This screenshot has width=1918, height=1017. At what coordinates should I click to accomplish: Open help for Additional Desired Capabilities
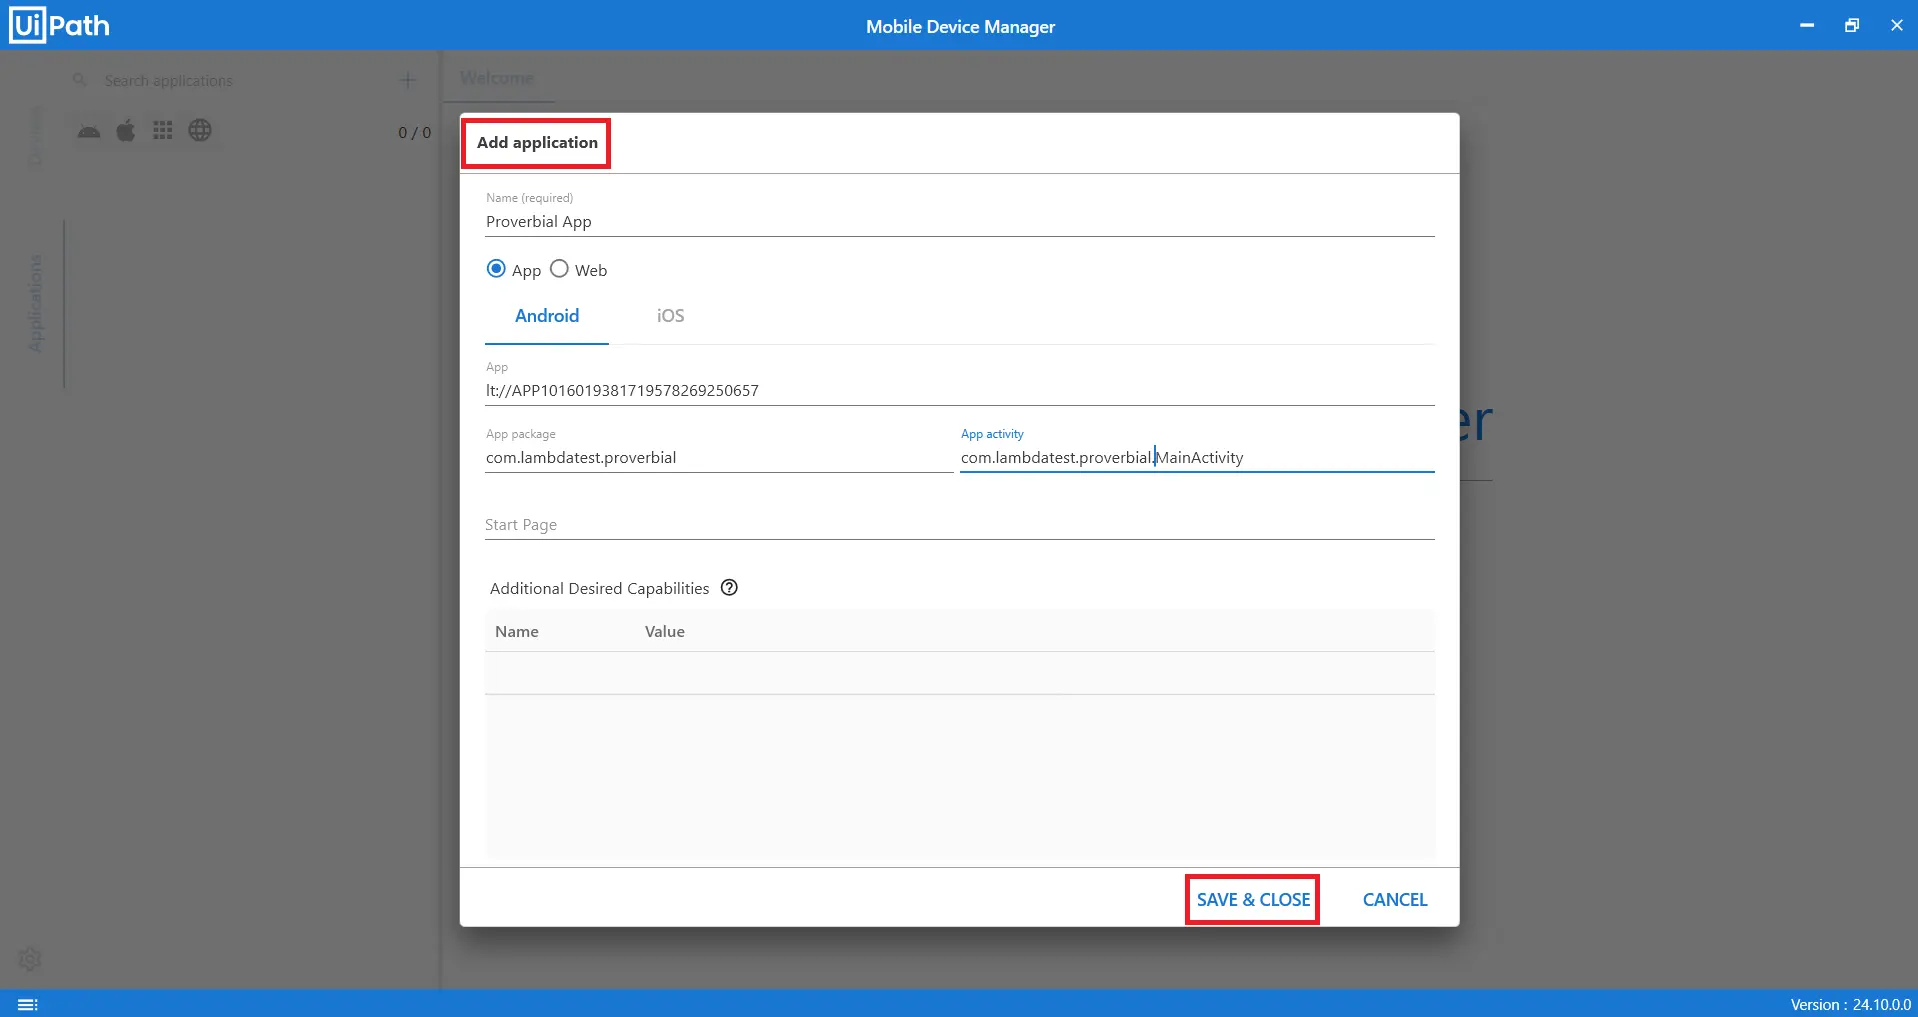click(729, 588)
